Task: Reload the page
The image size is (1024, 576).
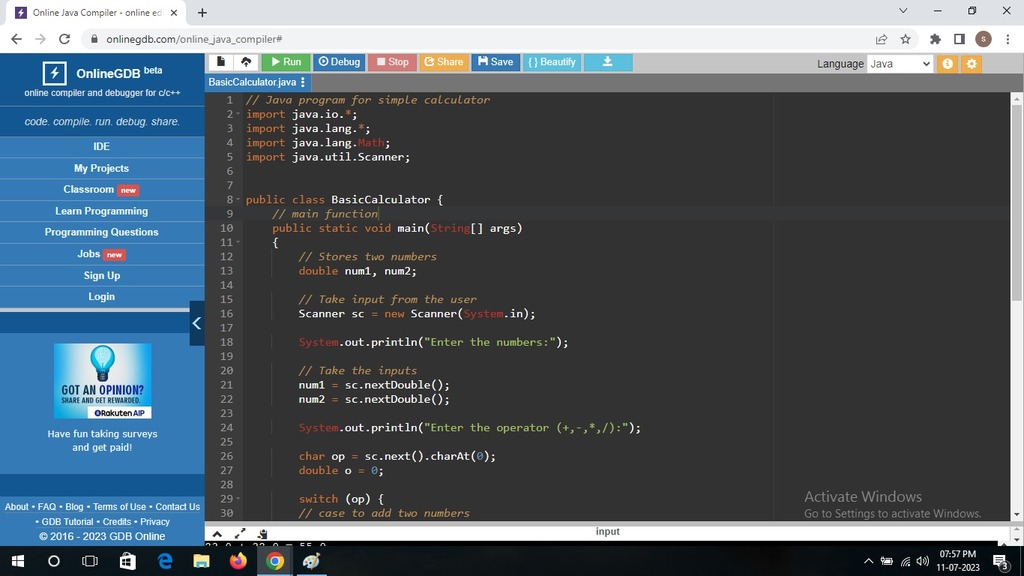Action: point(64,39)
